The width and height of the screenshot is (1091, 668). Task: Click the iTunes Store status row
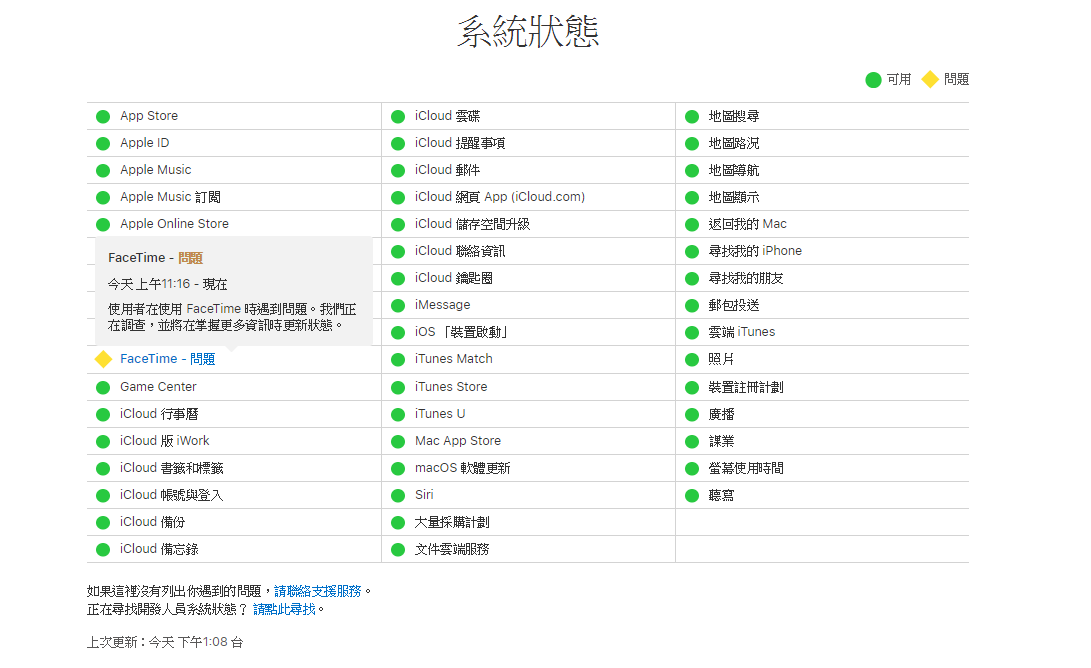528,387
